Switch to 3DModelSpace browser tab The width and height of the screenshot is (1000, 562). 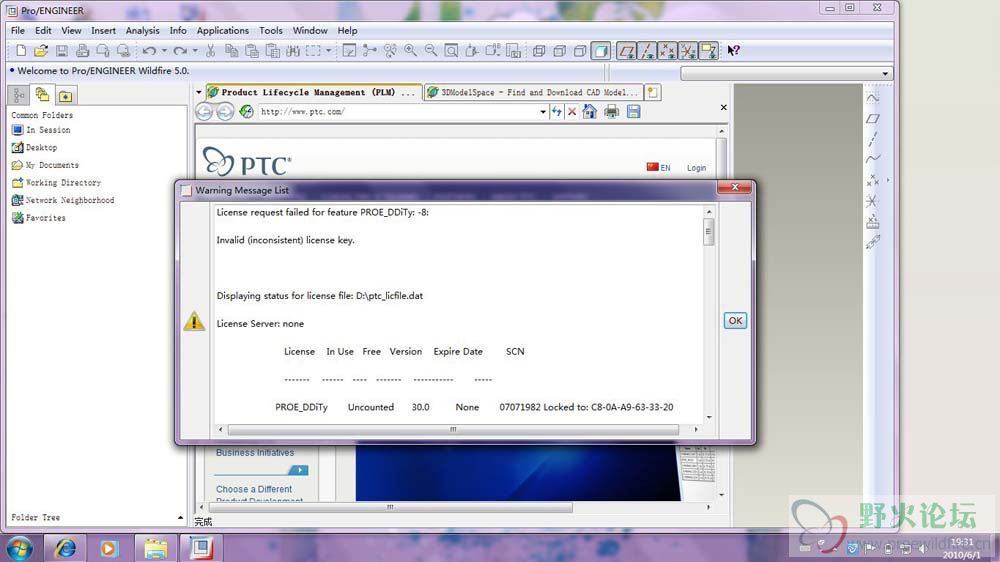click(x=533, y=92)
